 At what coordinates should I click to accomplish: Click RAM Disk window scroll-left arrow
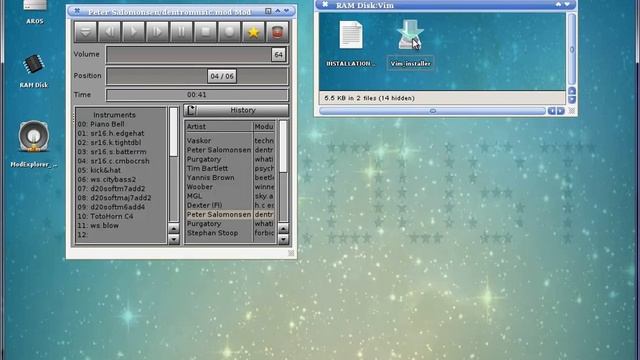[551, 111]
